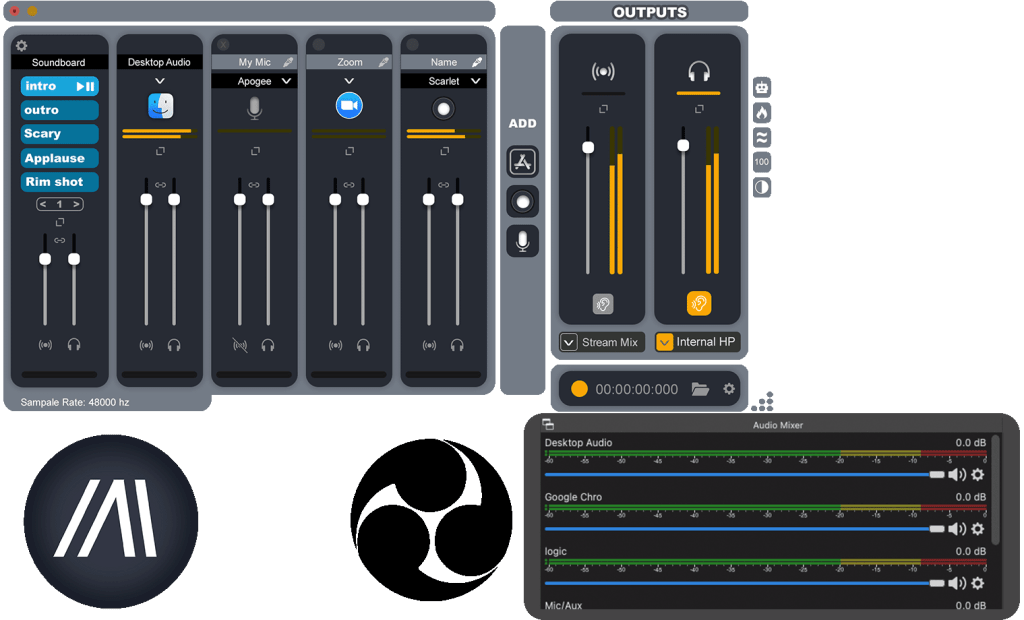Start recording with orange record button
This screenshot has height=620, width=1024.
579,389
